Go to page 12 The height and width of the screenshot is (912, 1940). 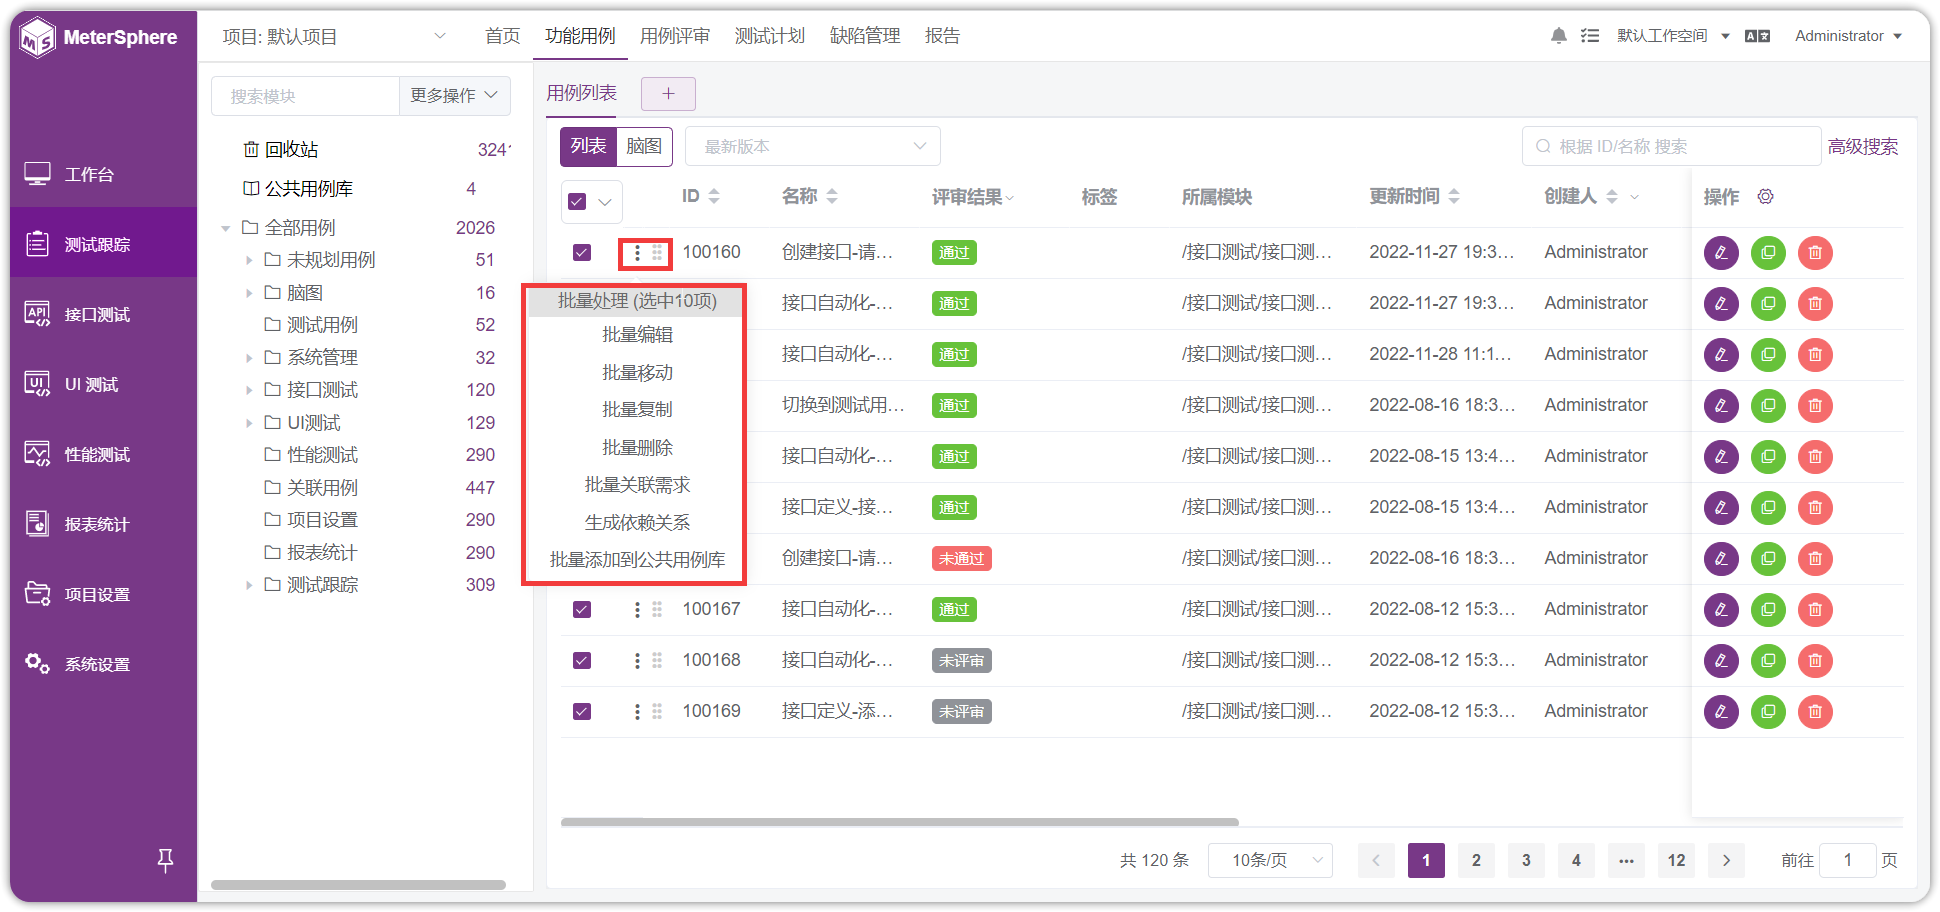click(1676, 860)
